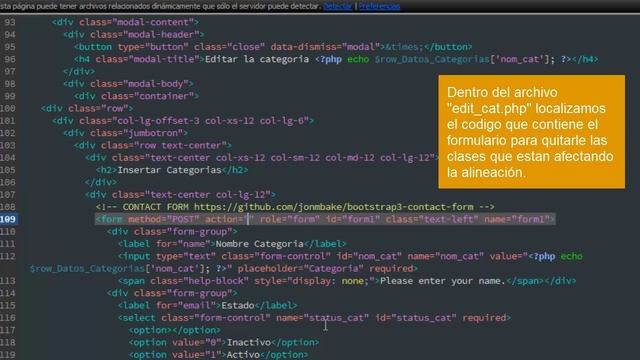Click line number 96 in the gutter
640x360 pixels.
[9, 59]
